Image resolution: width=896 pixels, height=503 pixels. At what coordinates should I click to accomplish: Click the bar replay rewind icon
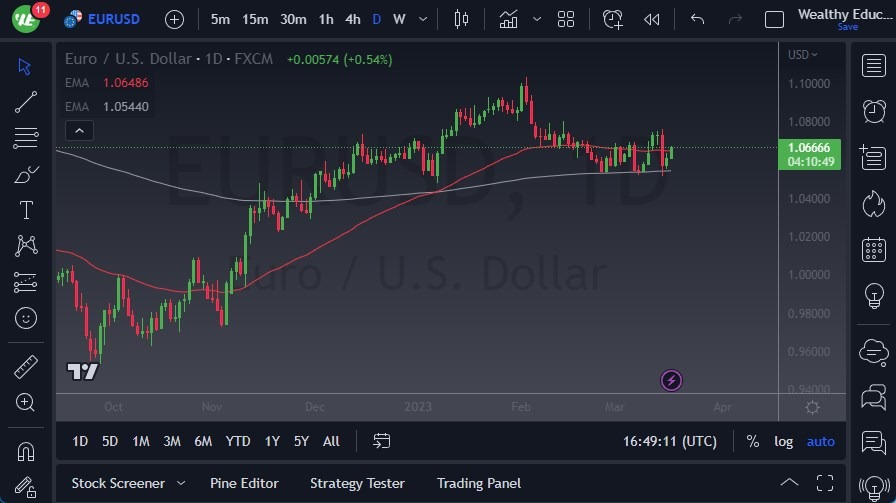coord(652,19)
